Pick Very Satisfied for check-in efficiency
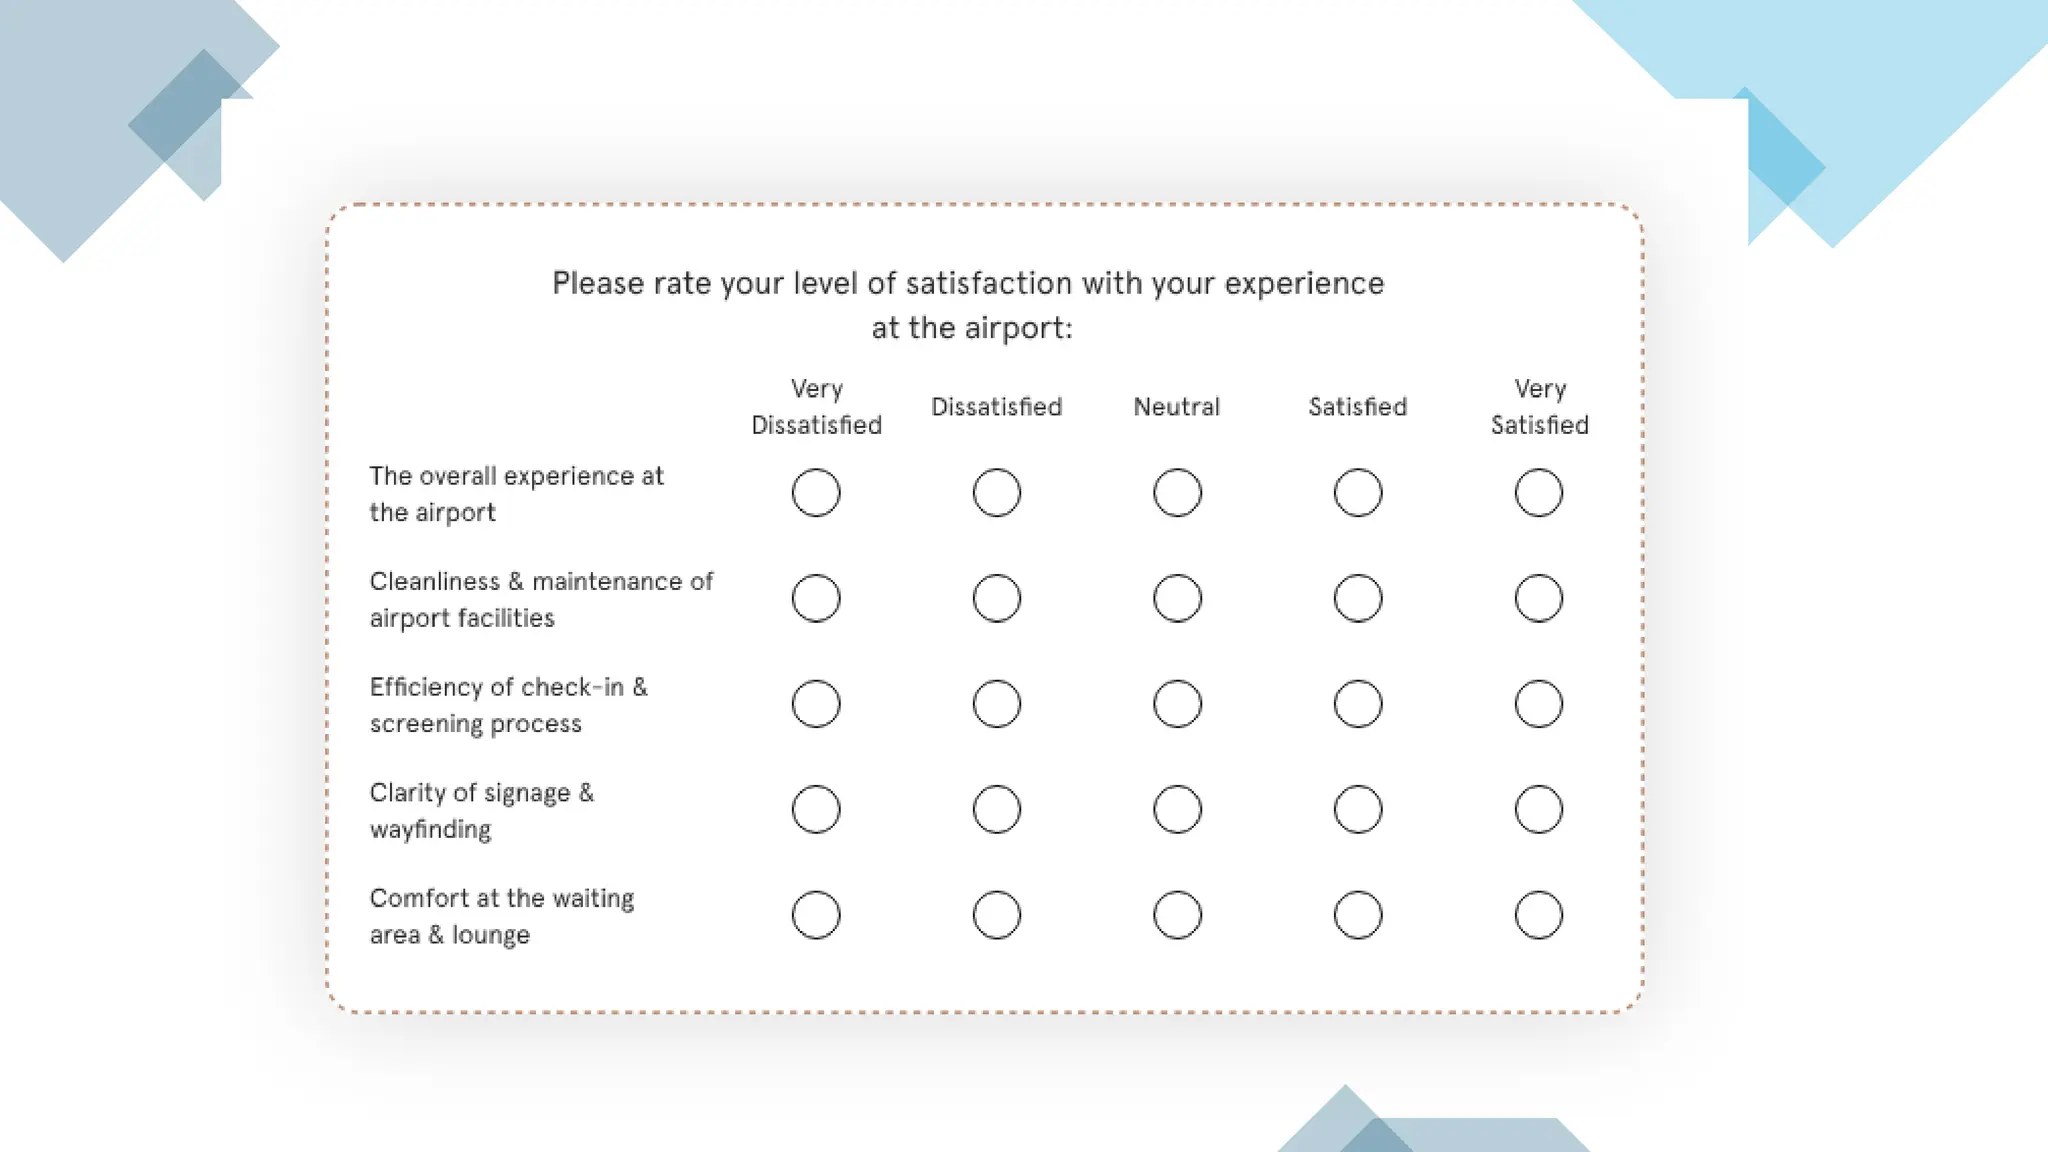This screenshot has height=1152, width=2048. click(1538, 704)
